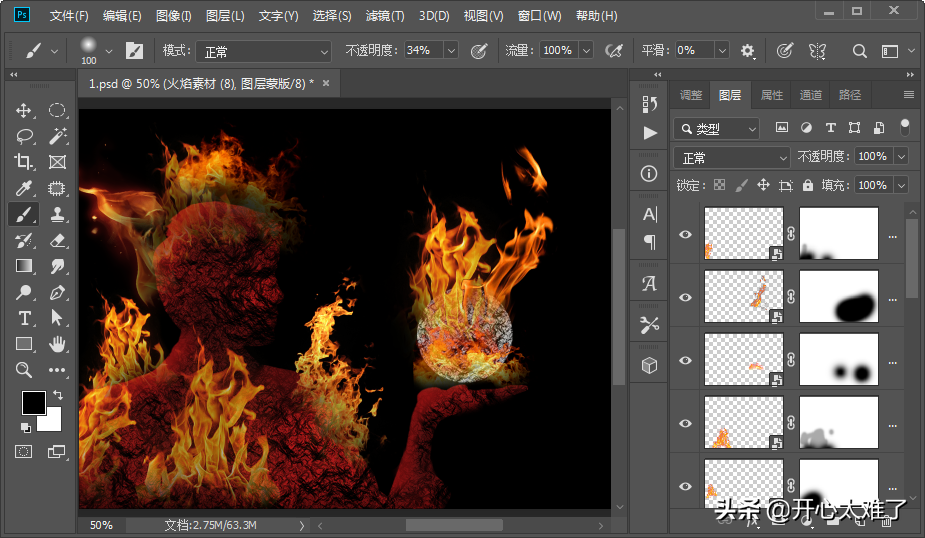Switch to the 路径 panel tab
Viewport: 925px width, 538px height.
tap(850, 95)
